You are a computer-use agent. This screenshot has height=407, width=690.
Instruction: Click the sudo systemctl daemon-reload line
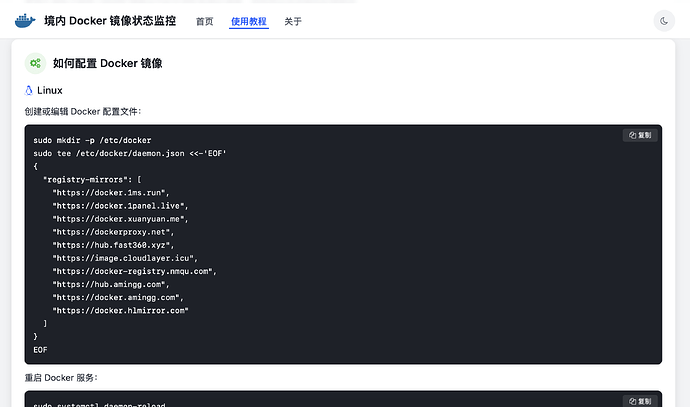point(99,404)
